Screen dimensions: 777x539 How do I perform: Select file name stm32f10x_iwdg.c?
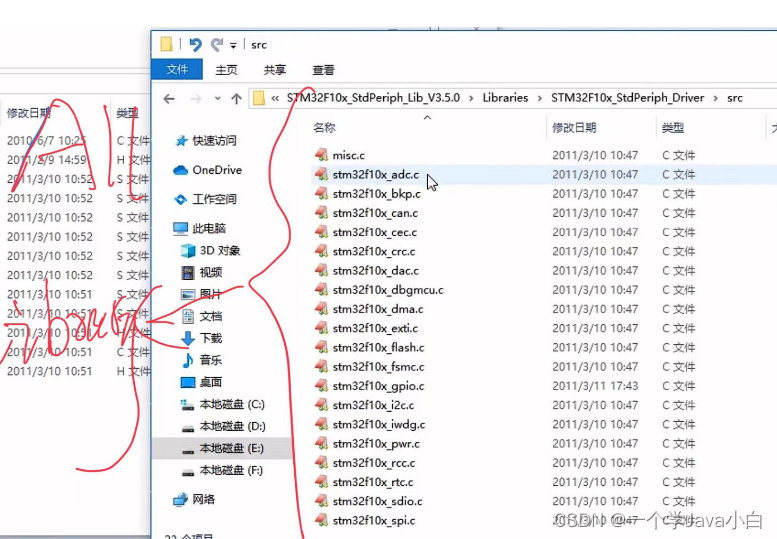point(379,425)
